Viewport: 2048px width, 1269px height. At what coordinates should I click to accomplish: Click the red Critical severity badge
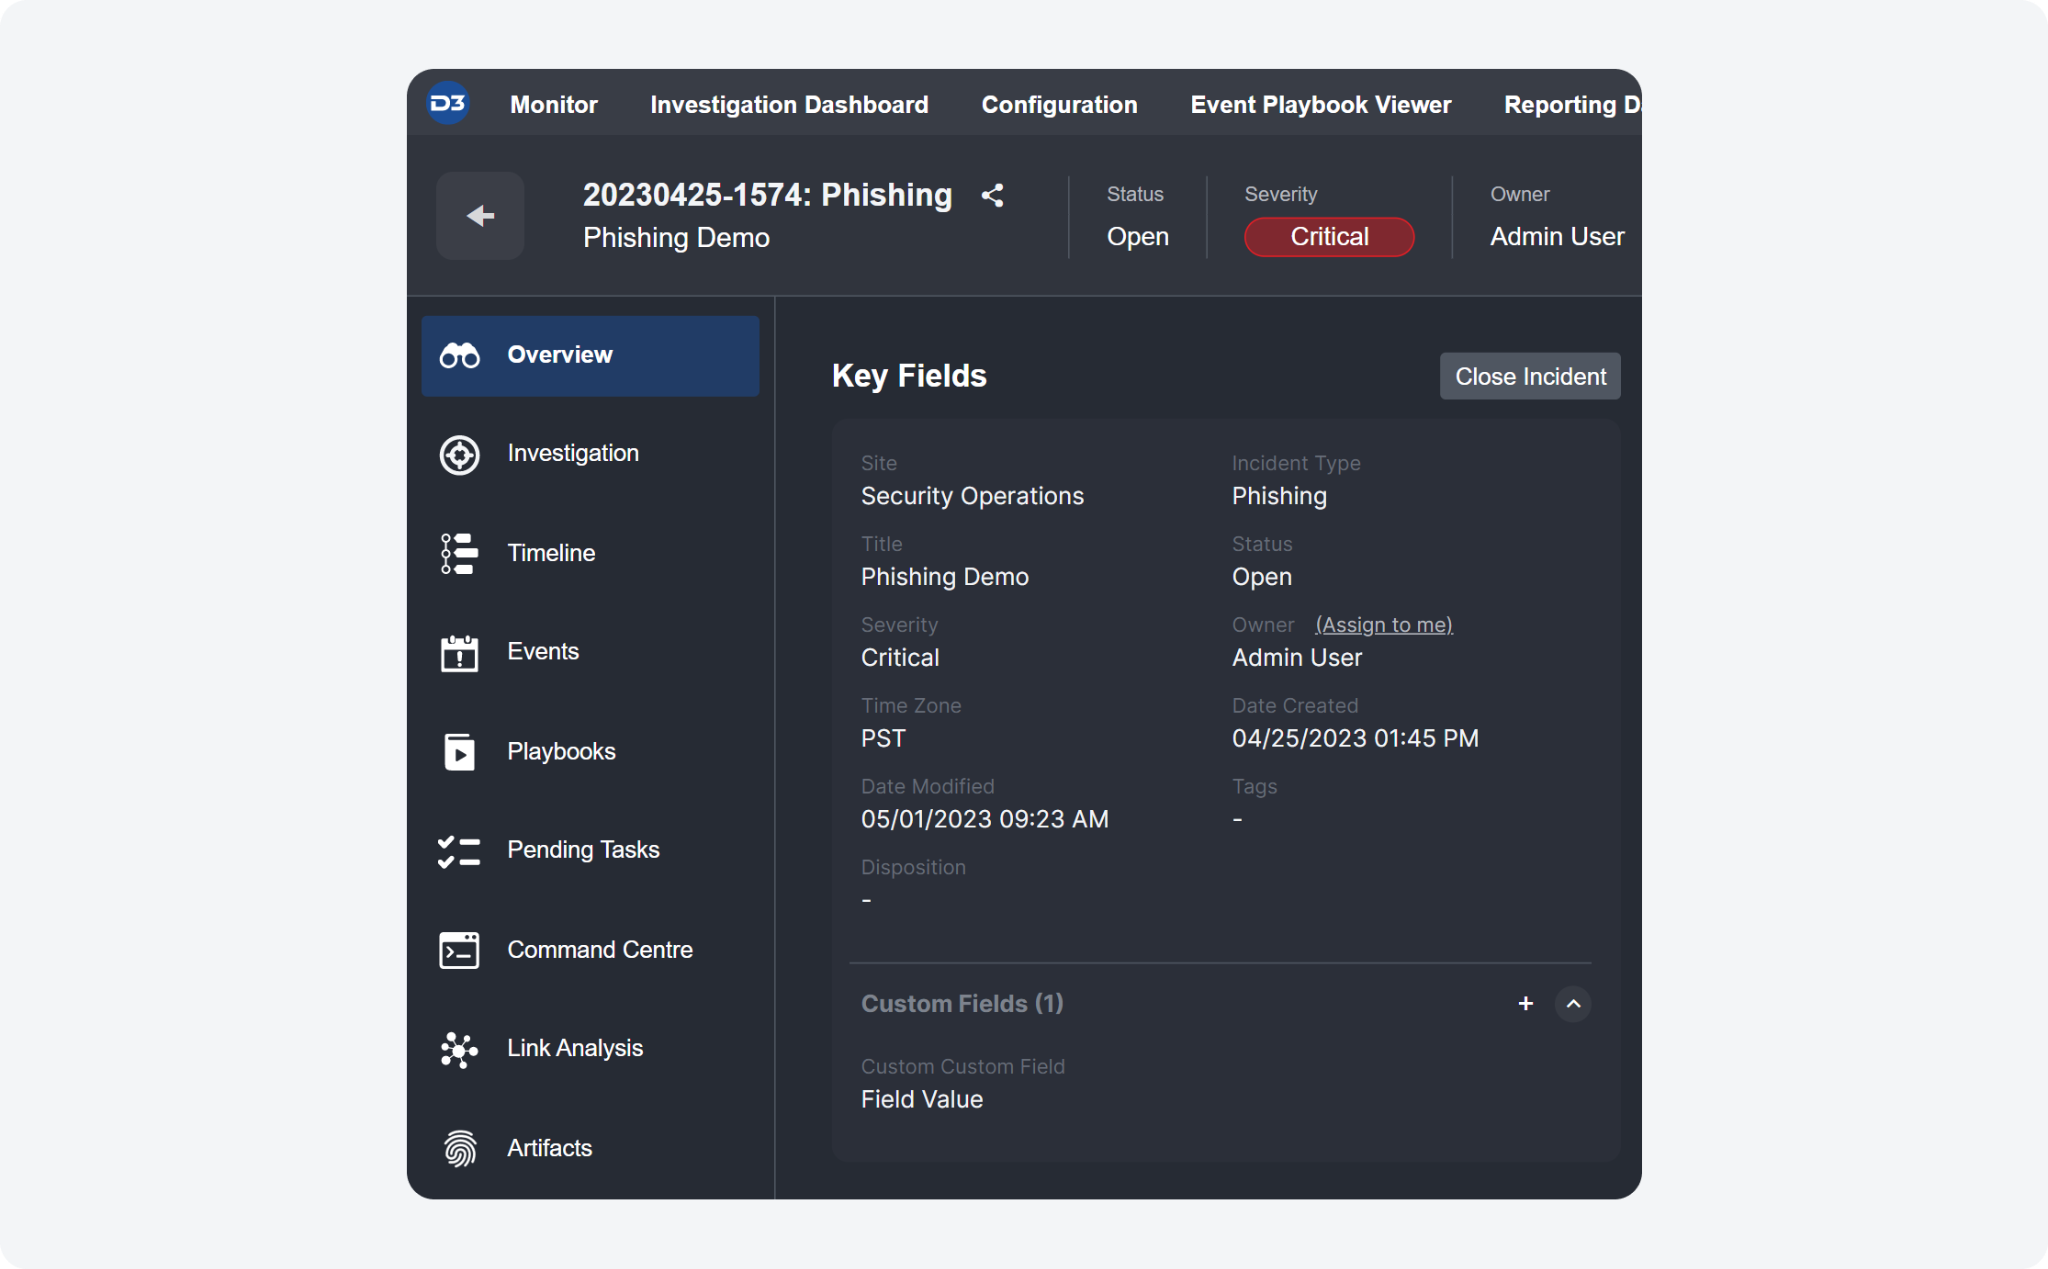point(1328,237)
